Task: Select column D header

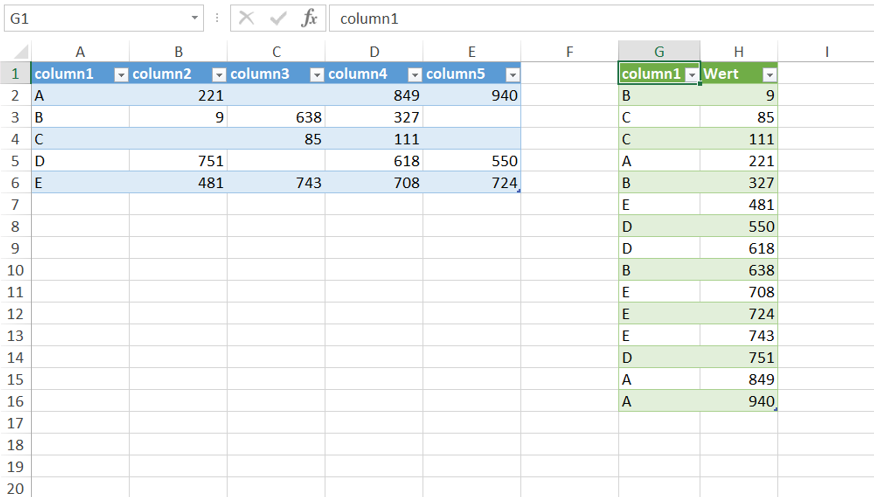Action: (x=374, y=52)
